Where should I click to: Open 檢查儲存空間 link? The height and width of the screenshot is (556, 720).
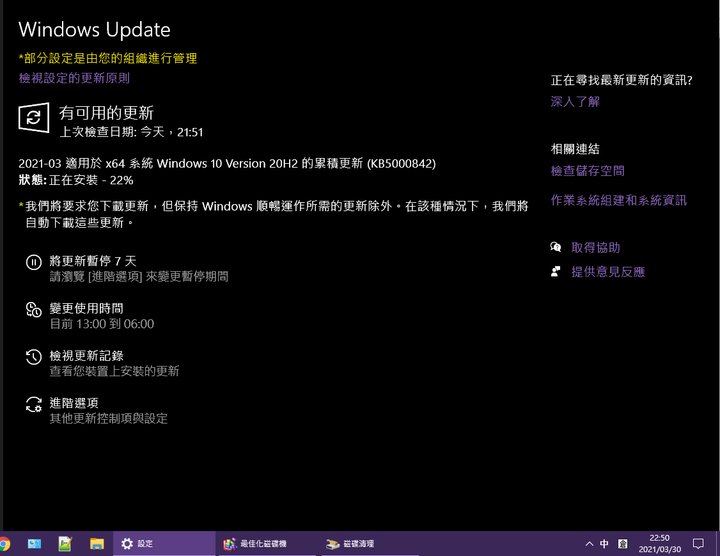(587, 171)
